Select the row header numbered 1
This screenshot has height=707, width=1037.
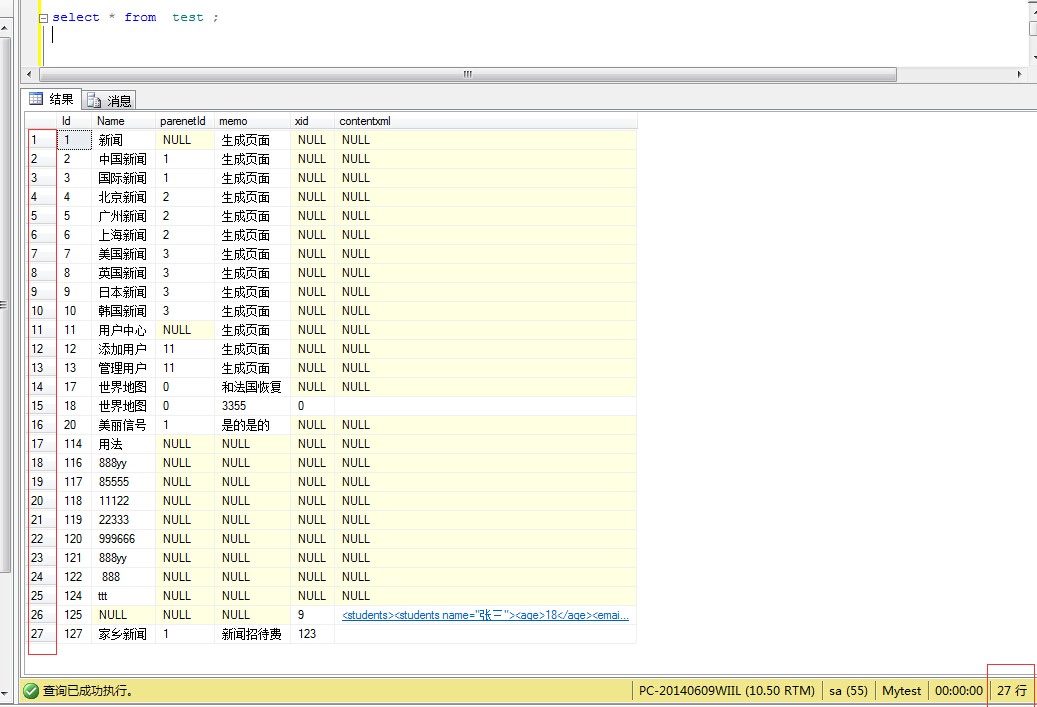click(41, 140)
